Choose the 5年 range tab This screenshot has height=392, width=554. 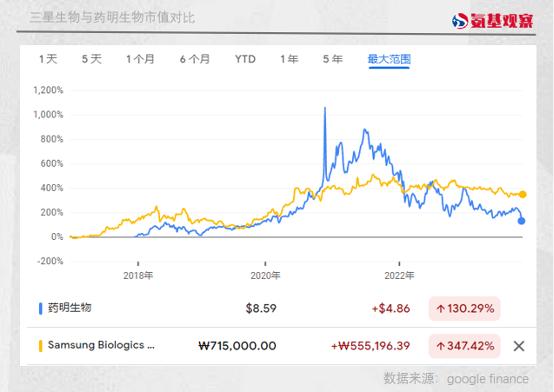click(x=332, y=59)
